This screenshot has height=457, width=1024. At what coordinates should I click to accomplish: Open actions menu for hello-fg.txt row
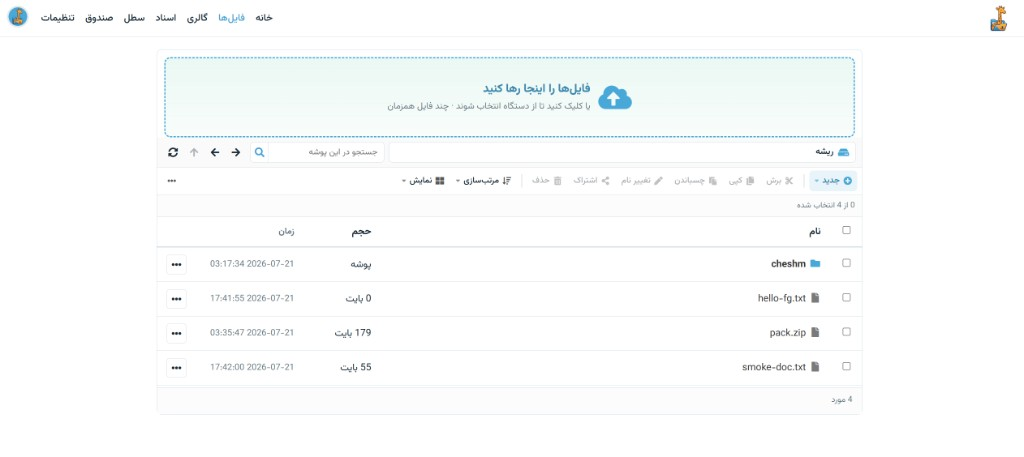pos(176,299)
